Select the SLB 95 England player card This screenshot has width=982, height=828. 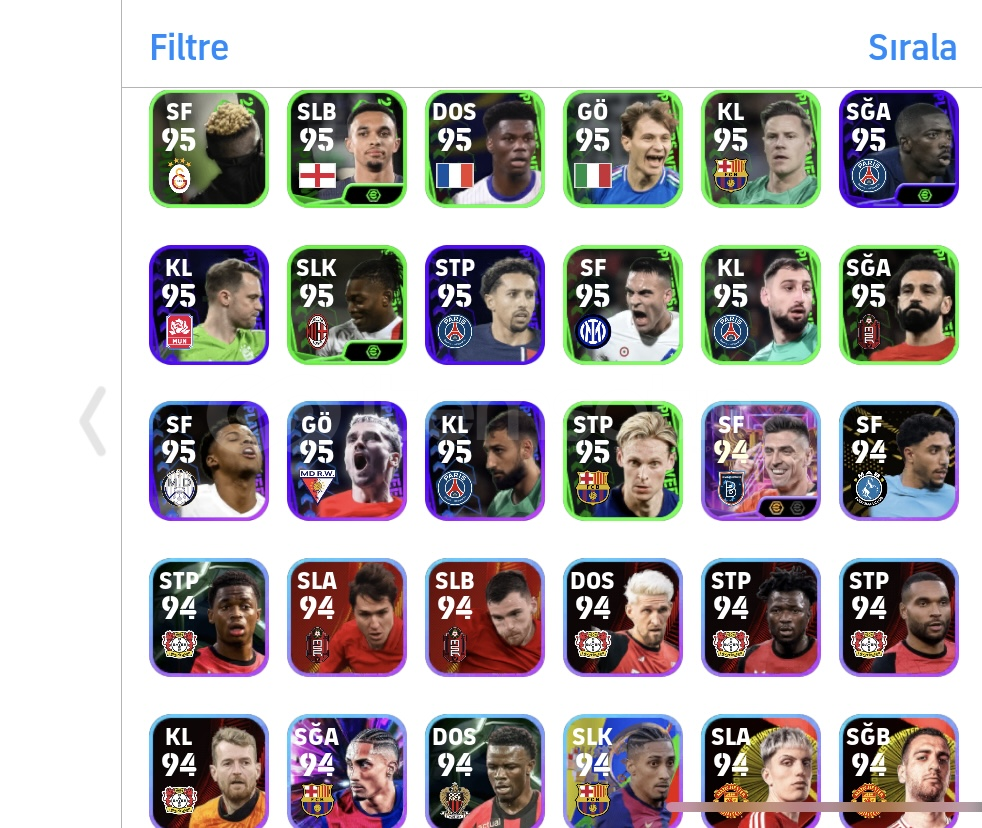347,148
